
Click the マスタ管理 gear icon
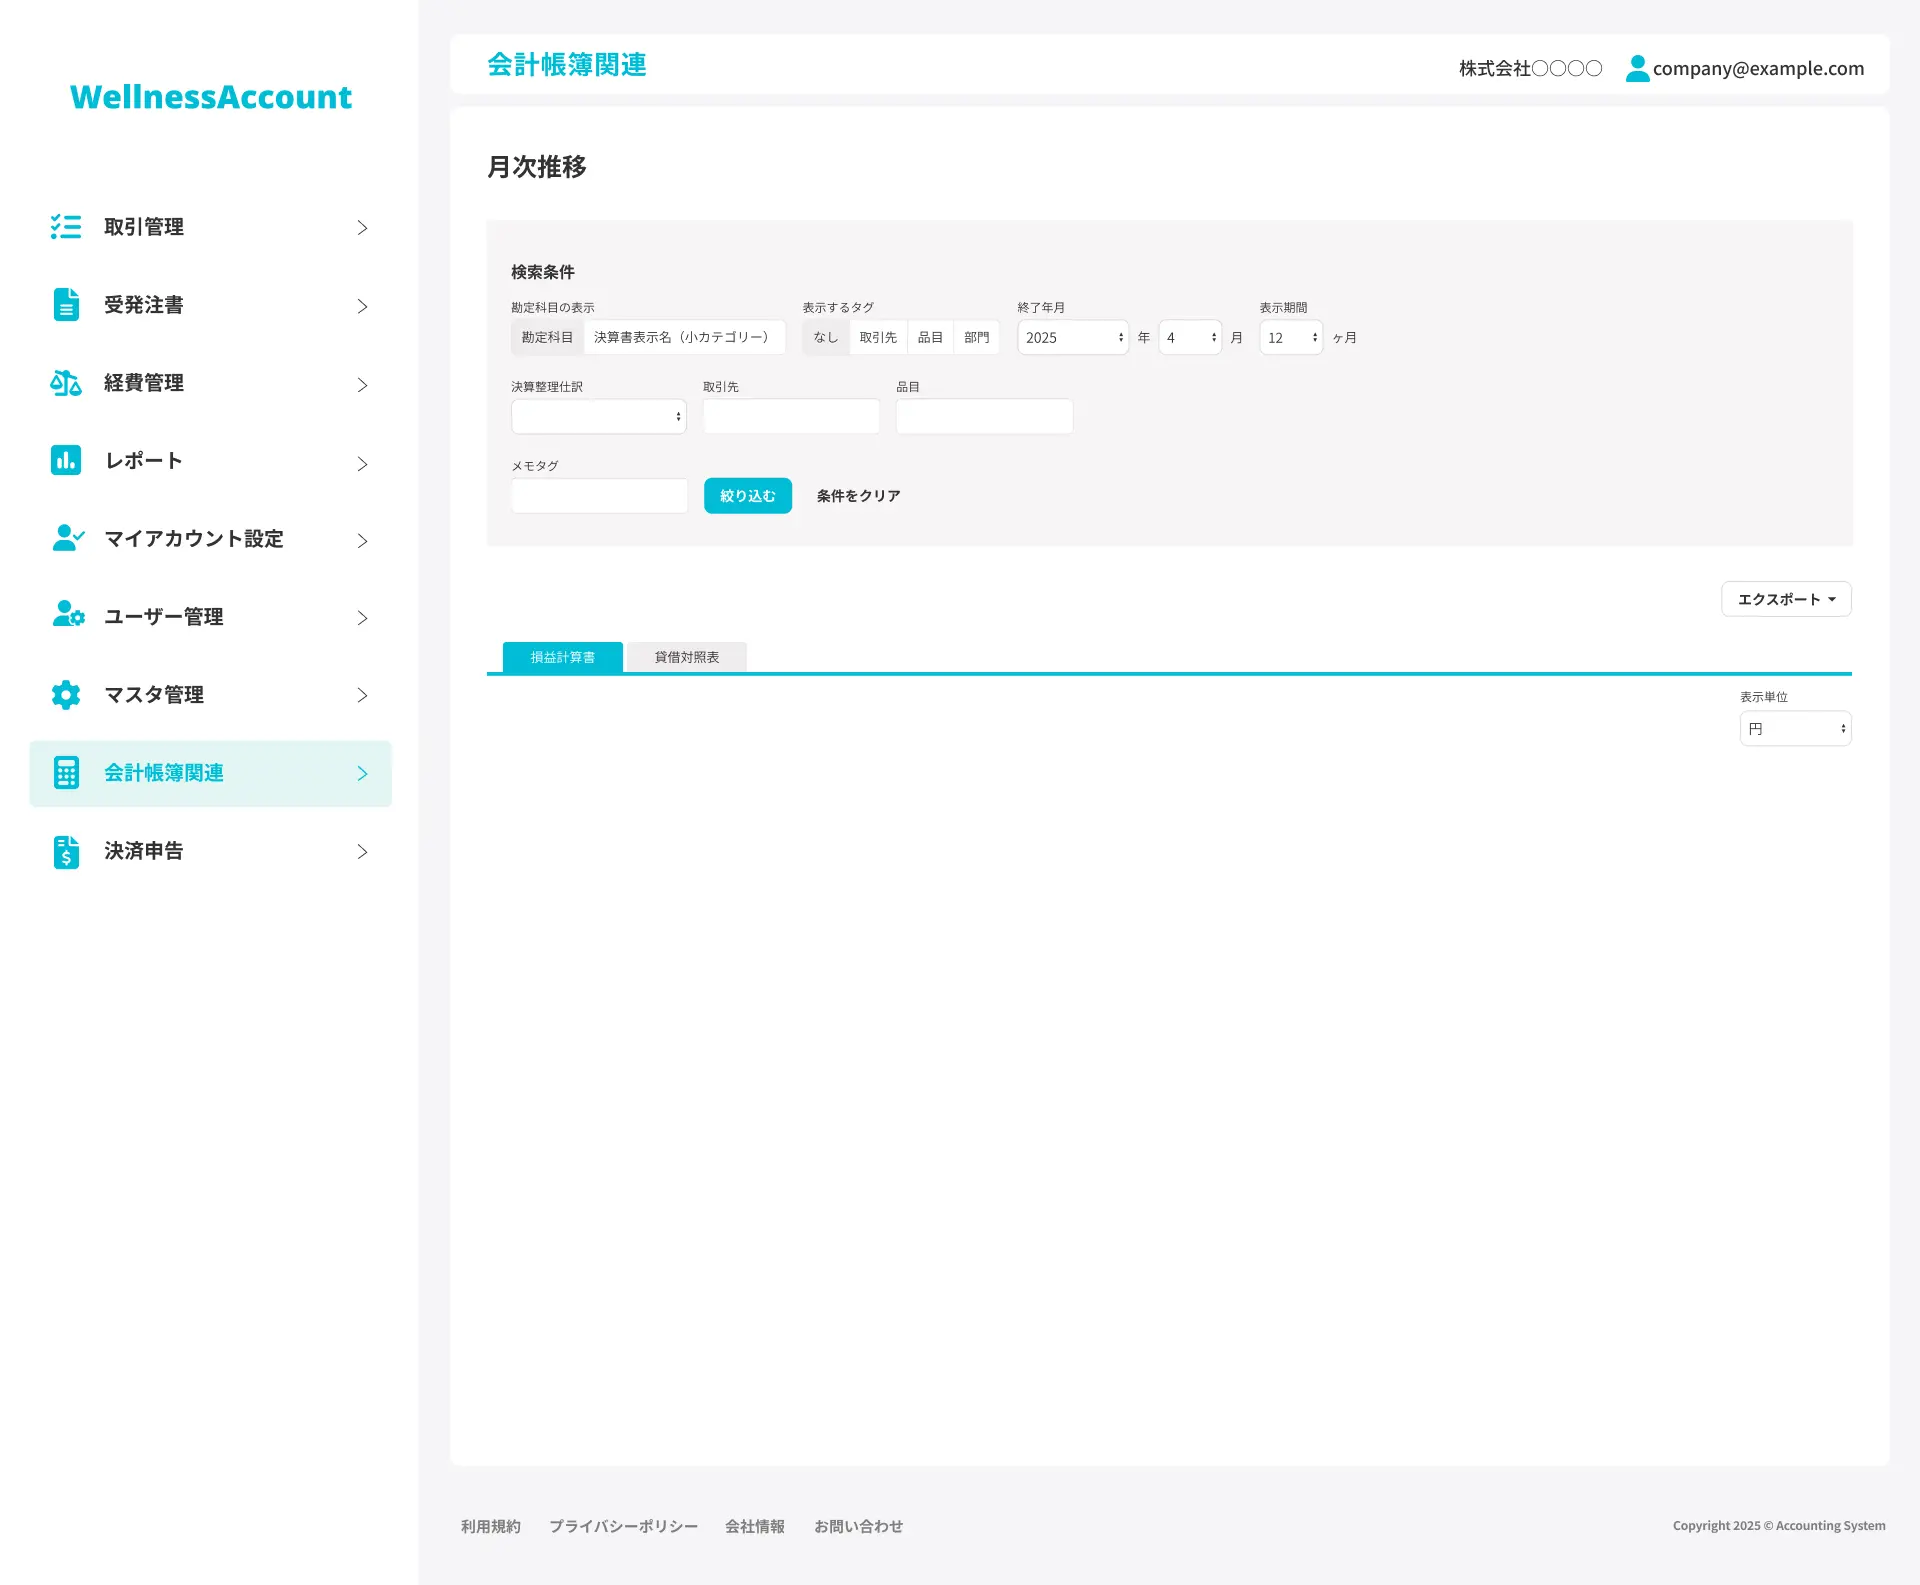tap(66, 694)
